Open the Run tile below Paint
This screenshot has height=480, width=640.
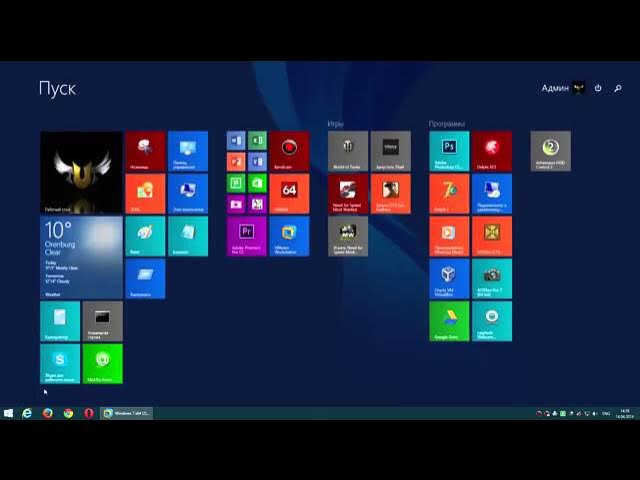(145, 278)
